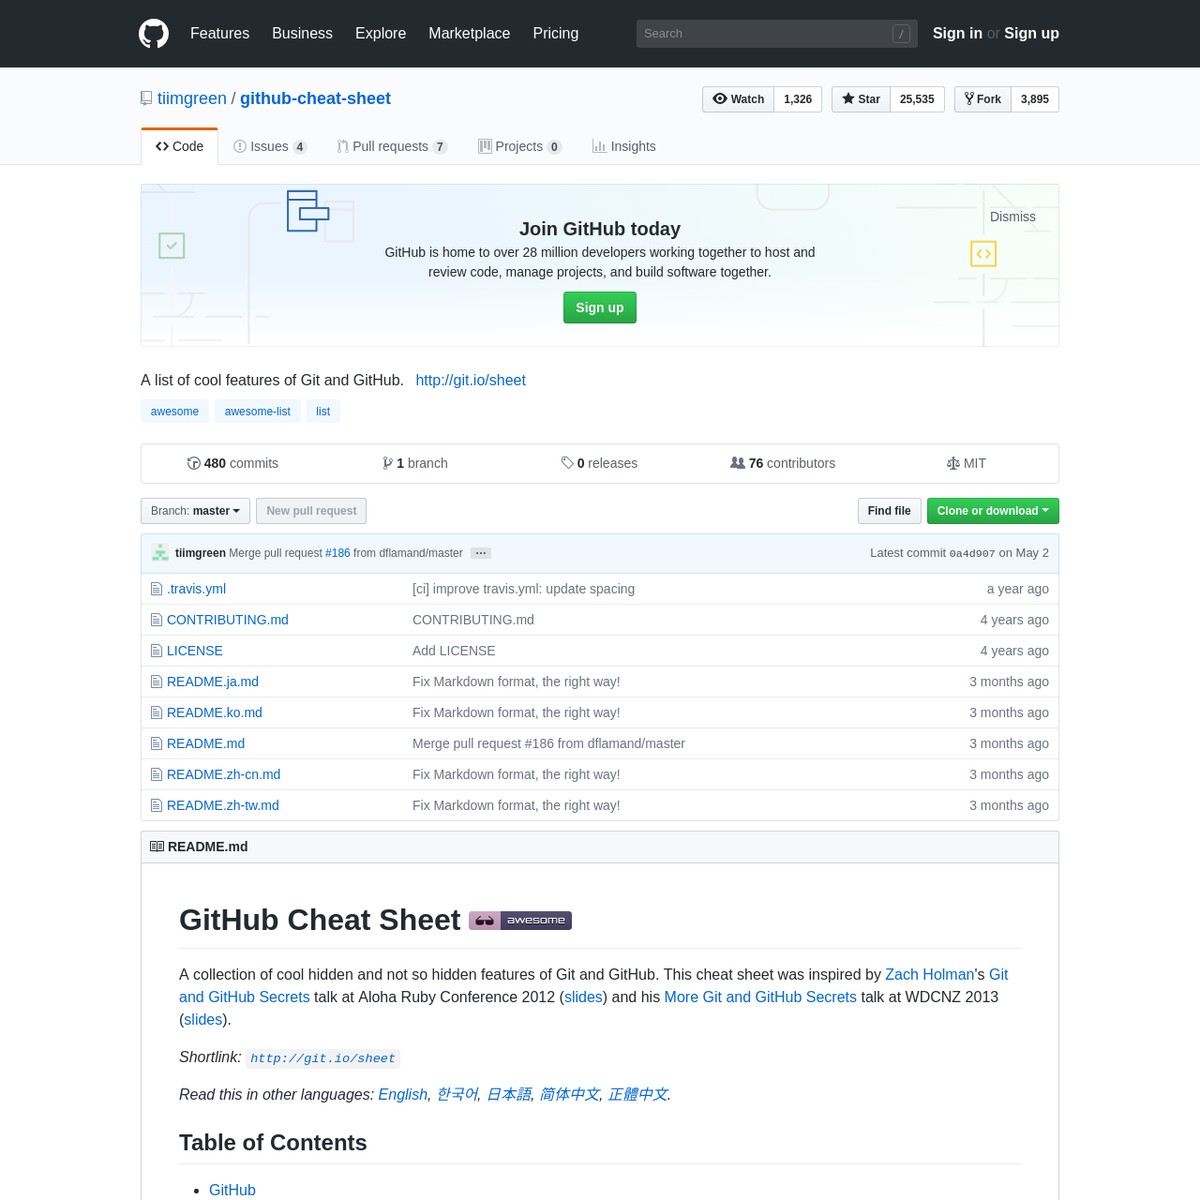Viewport: 1200px width, 1200px height.
Task: Star the github-cheat-sheet repository
Action: 861,99
